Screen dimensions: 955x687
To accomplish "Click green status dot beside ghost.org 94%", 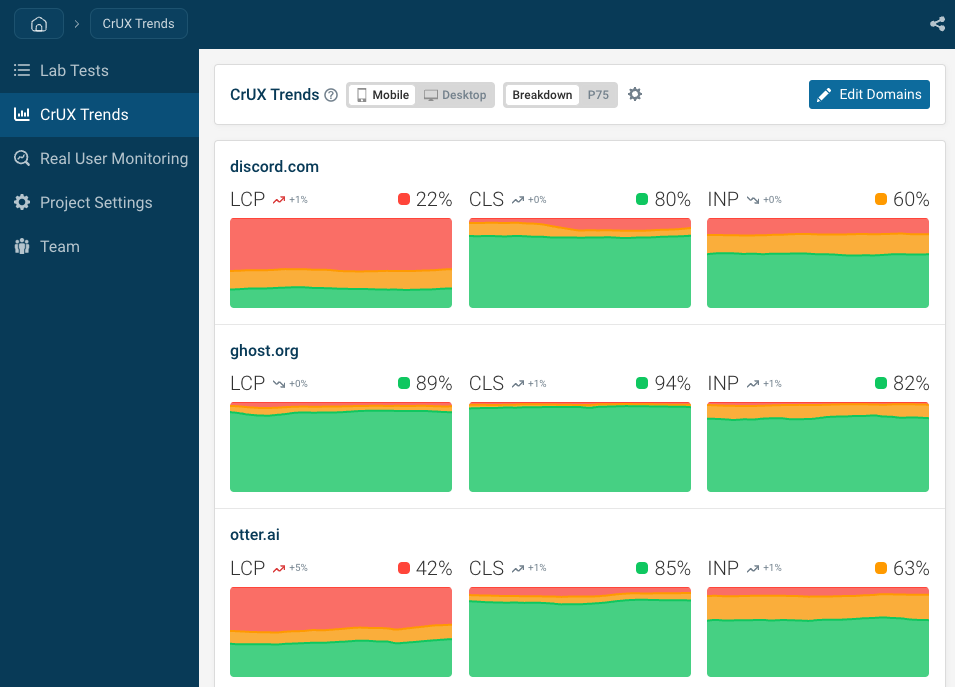I will coord(641,383).
